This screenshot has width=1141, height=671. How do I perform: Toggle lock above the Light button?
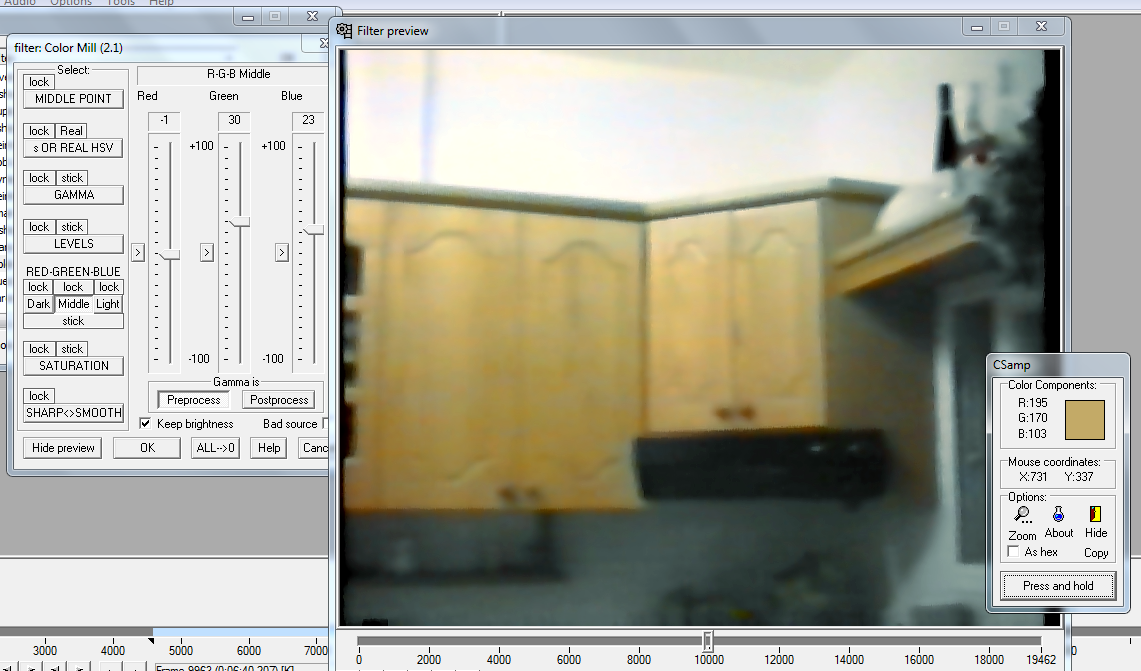point(109,287)
